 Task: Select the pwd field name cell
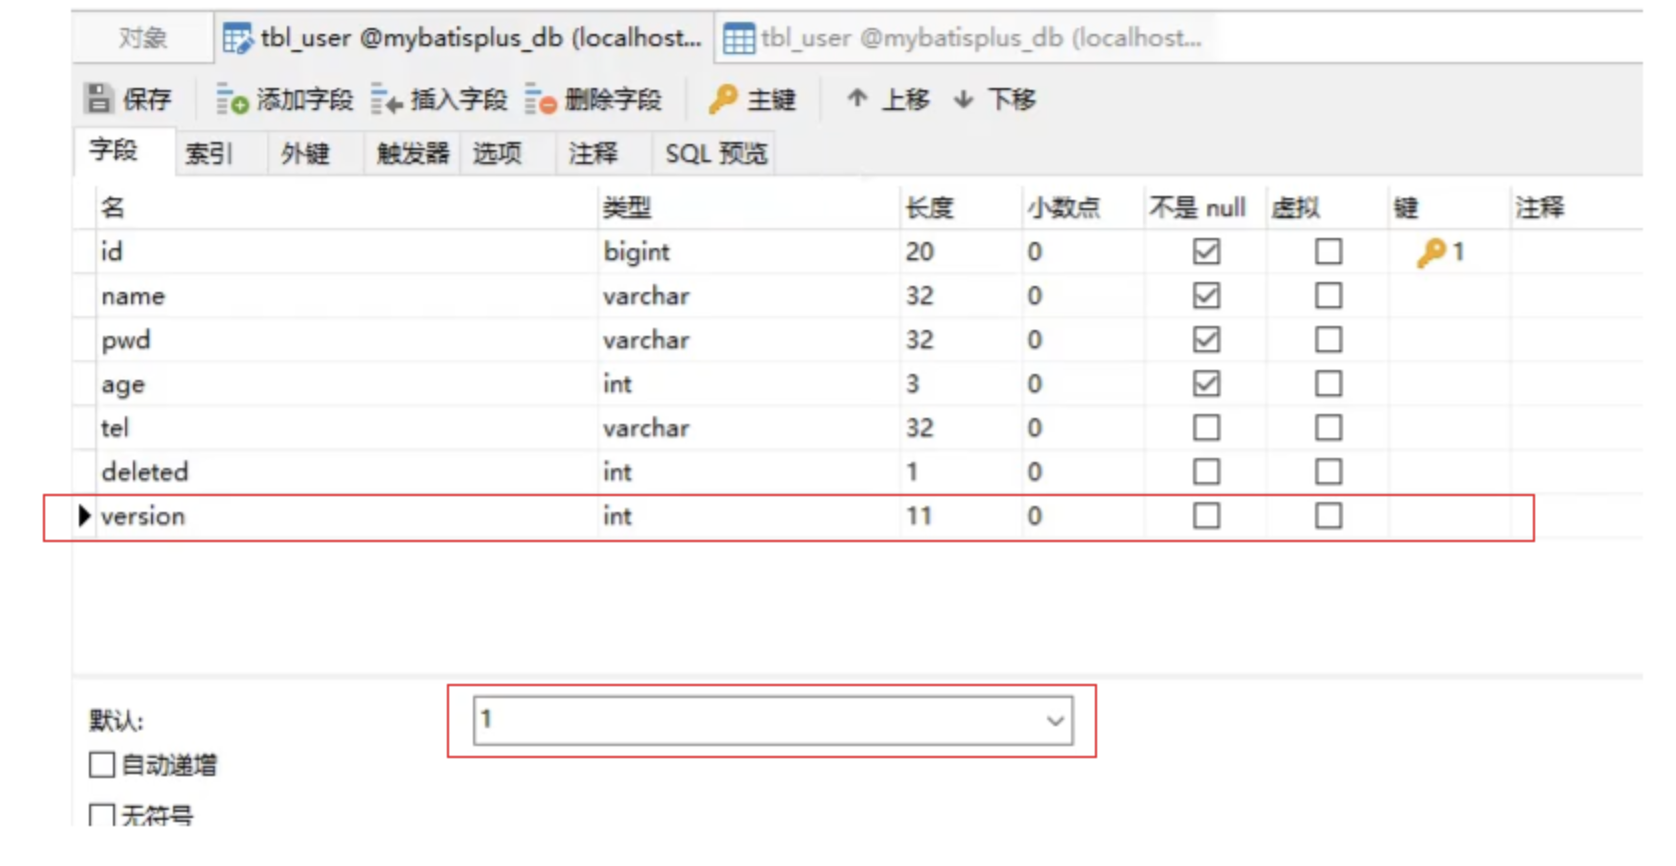(347, 340)
